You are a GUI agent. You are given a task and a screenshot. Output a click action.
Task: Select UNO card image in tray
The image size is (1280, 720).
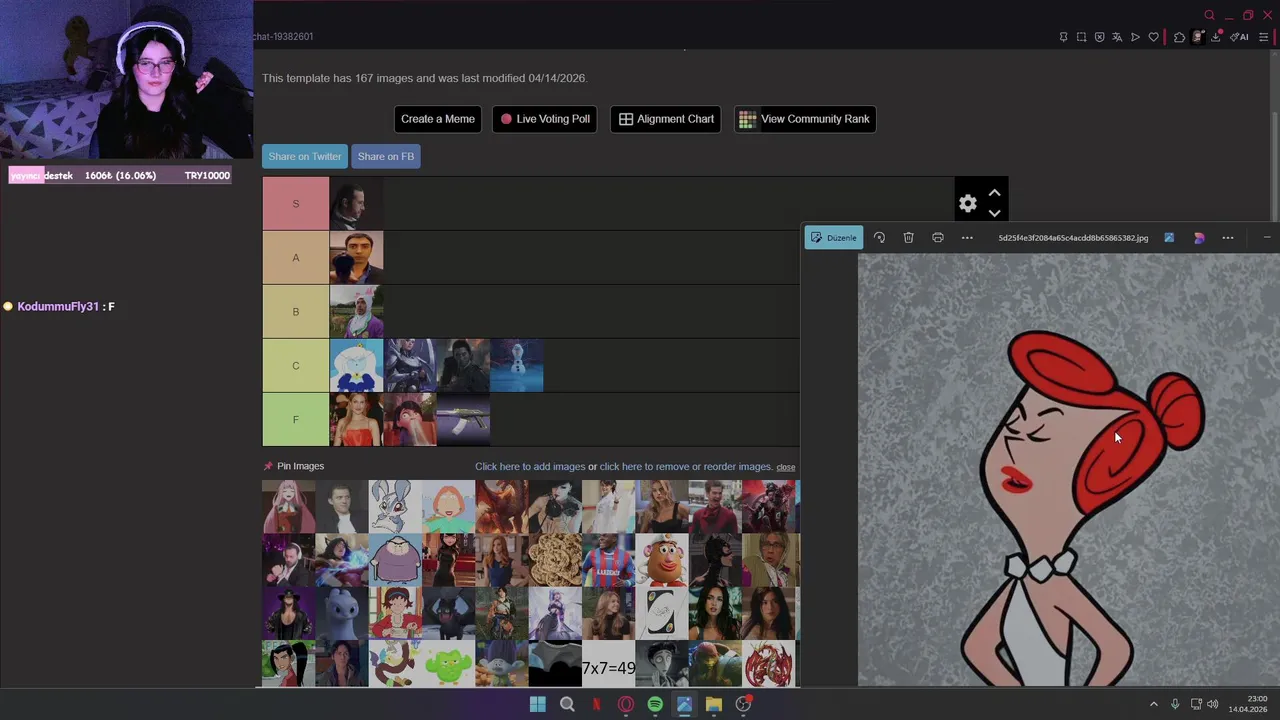(x=662, y=614)
